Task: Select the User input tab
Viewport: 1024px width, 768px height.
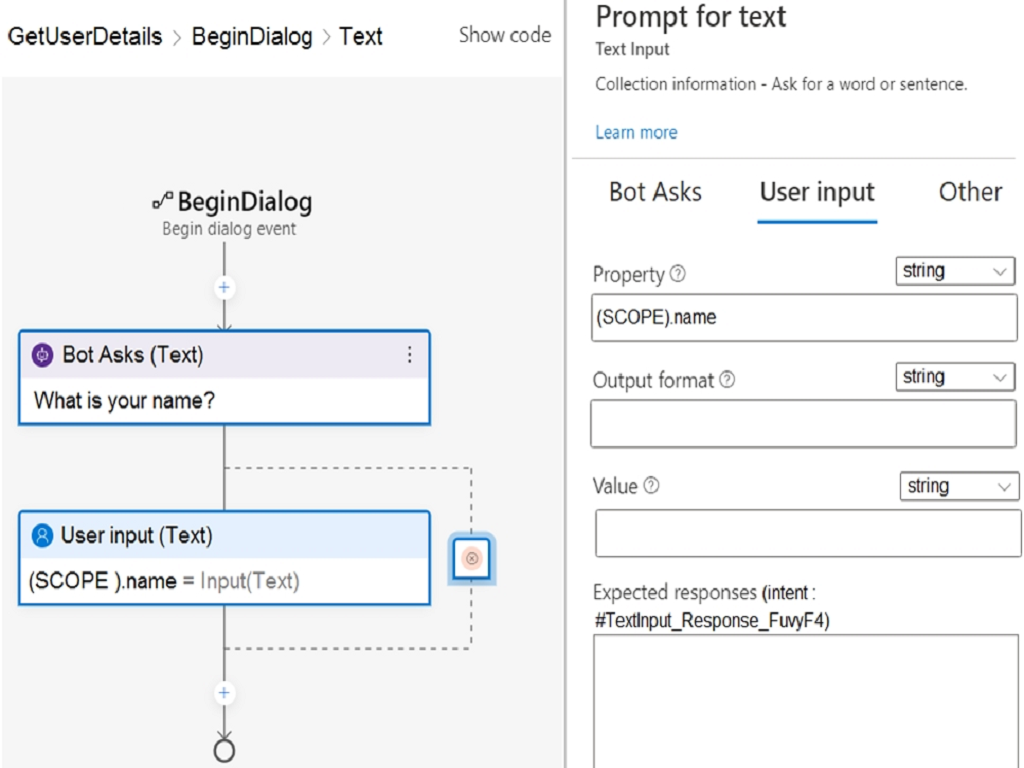Action: (x=817, y=192)
